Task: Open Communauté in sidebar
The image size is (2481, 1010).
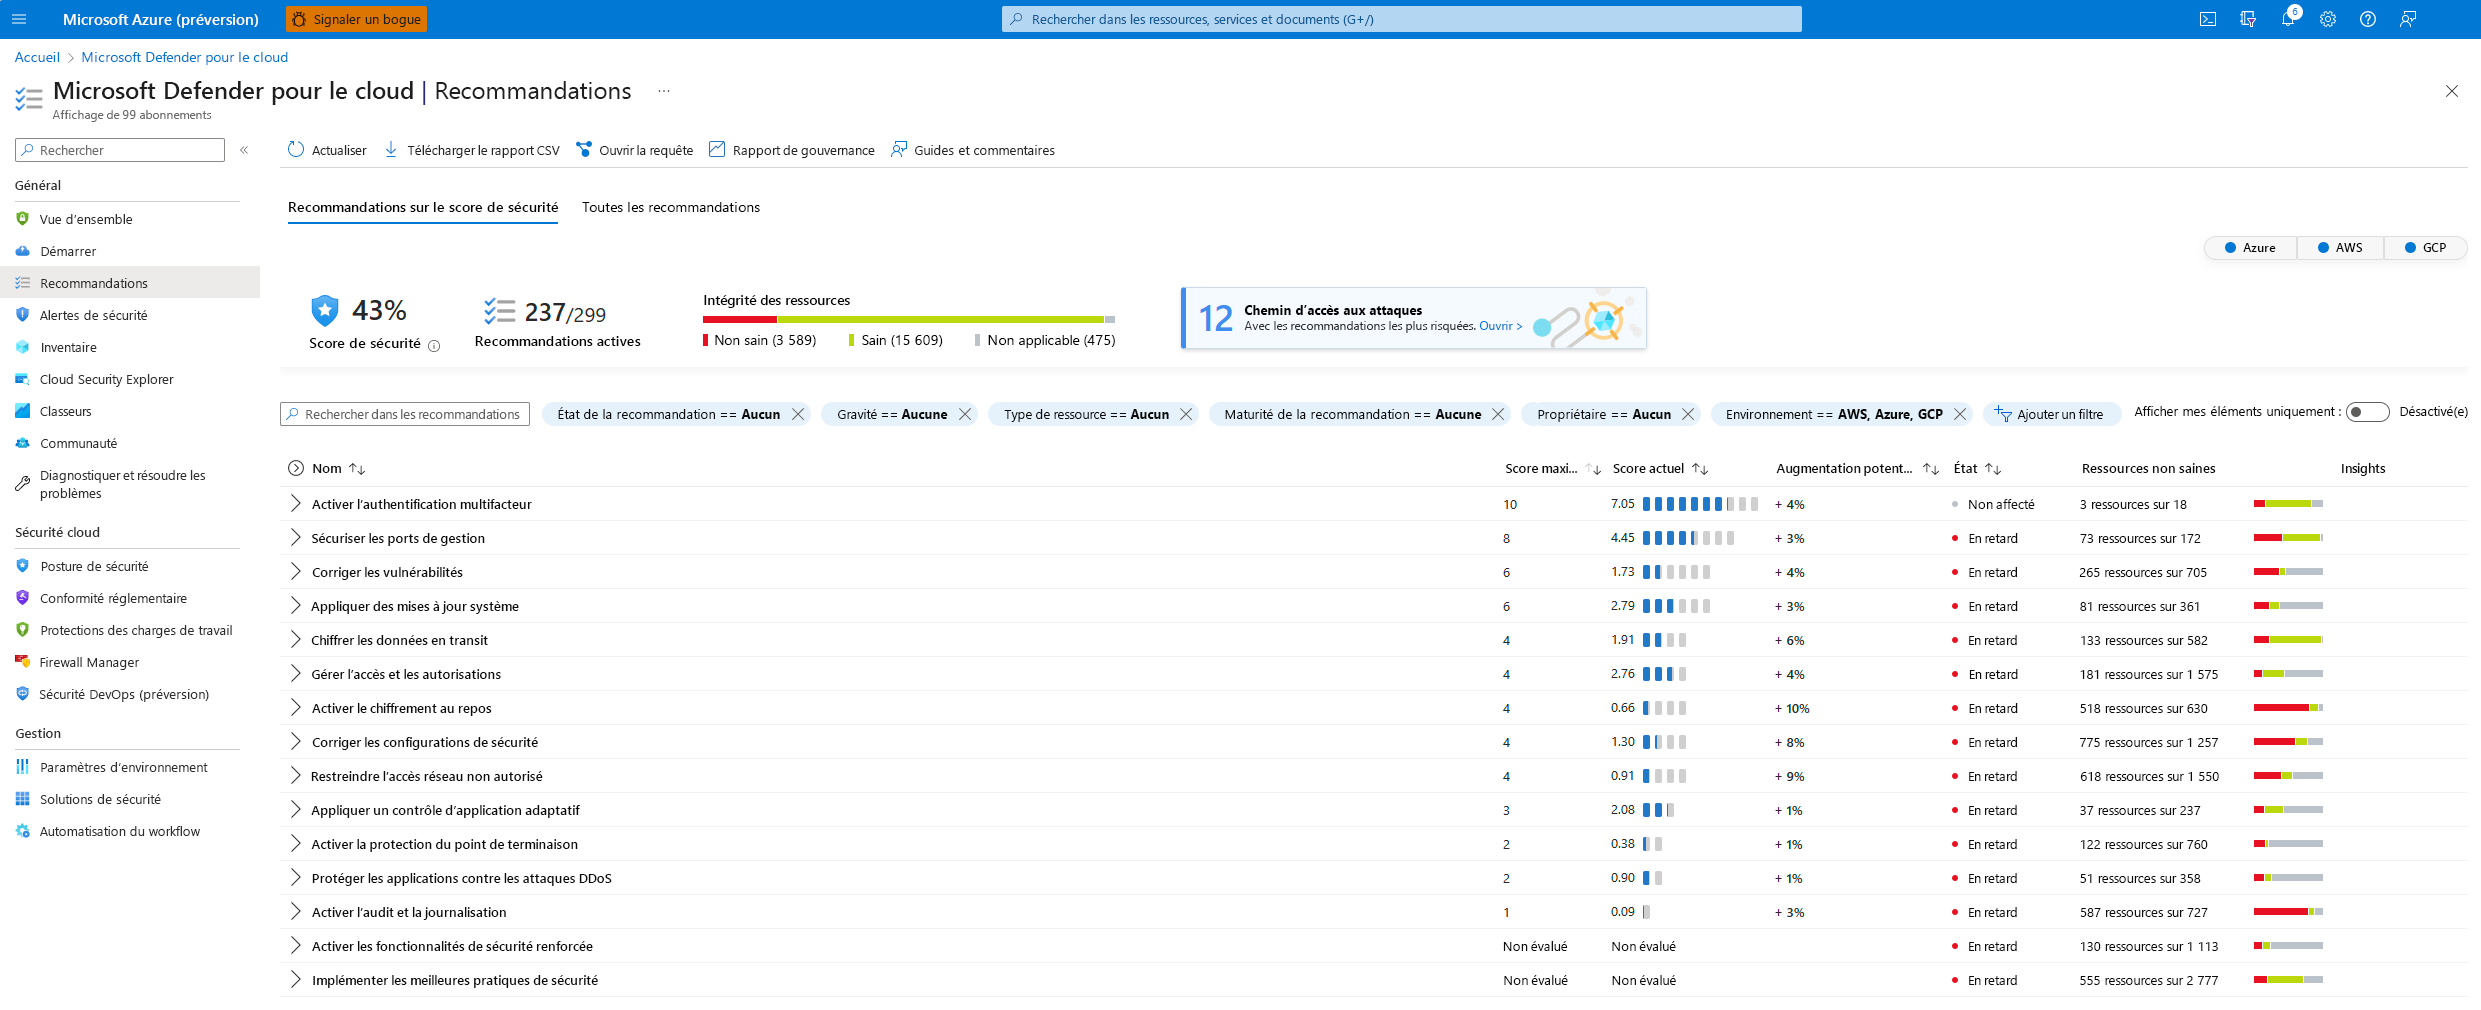Action: tap(78, 443)
